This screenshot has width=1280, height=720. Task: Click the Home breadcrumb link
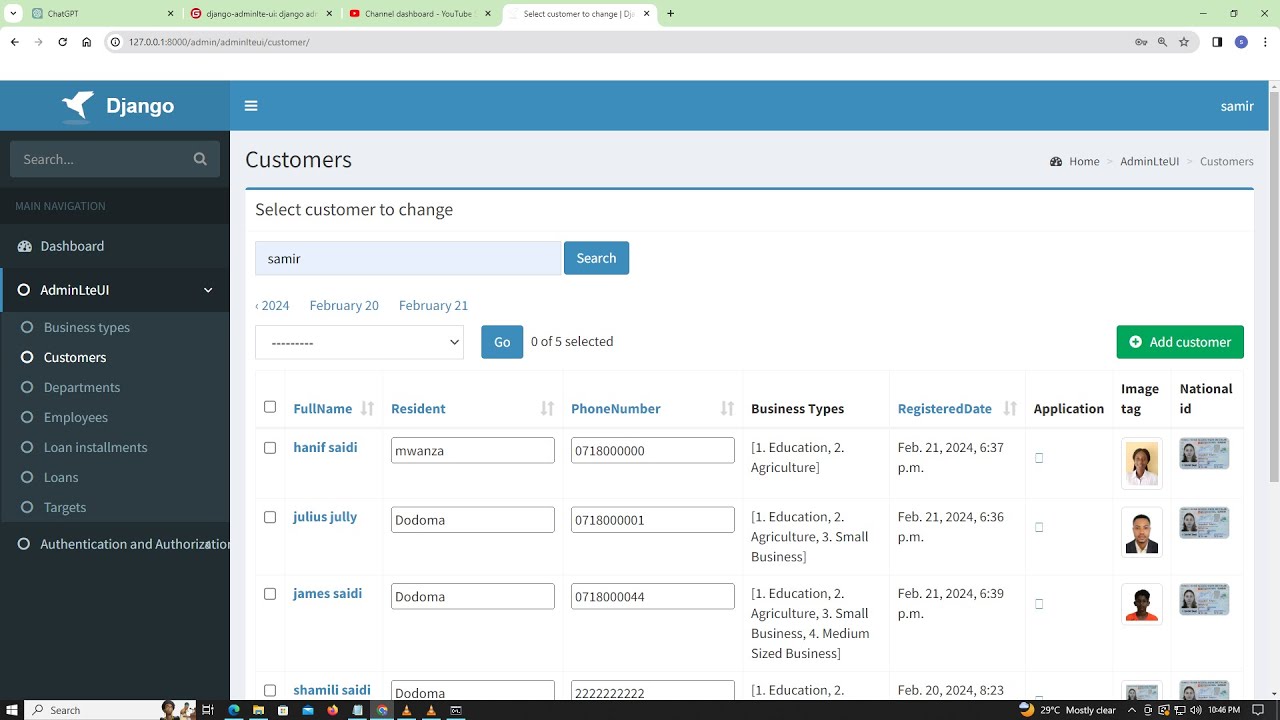coord(1084,161)
